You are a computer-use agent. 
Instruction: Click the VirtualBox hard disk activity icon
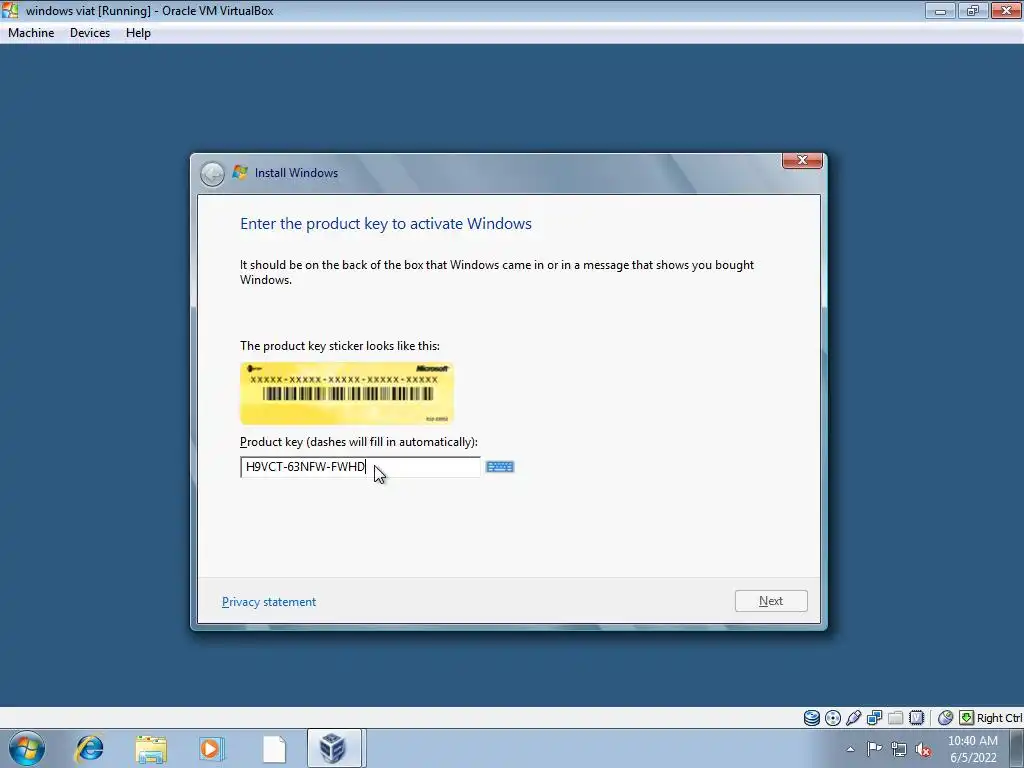coord(812,718)
